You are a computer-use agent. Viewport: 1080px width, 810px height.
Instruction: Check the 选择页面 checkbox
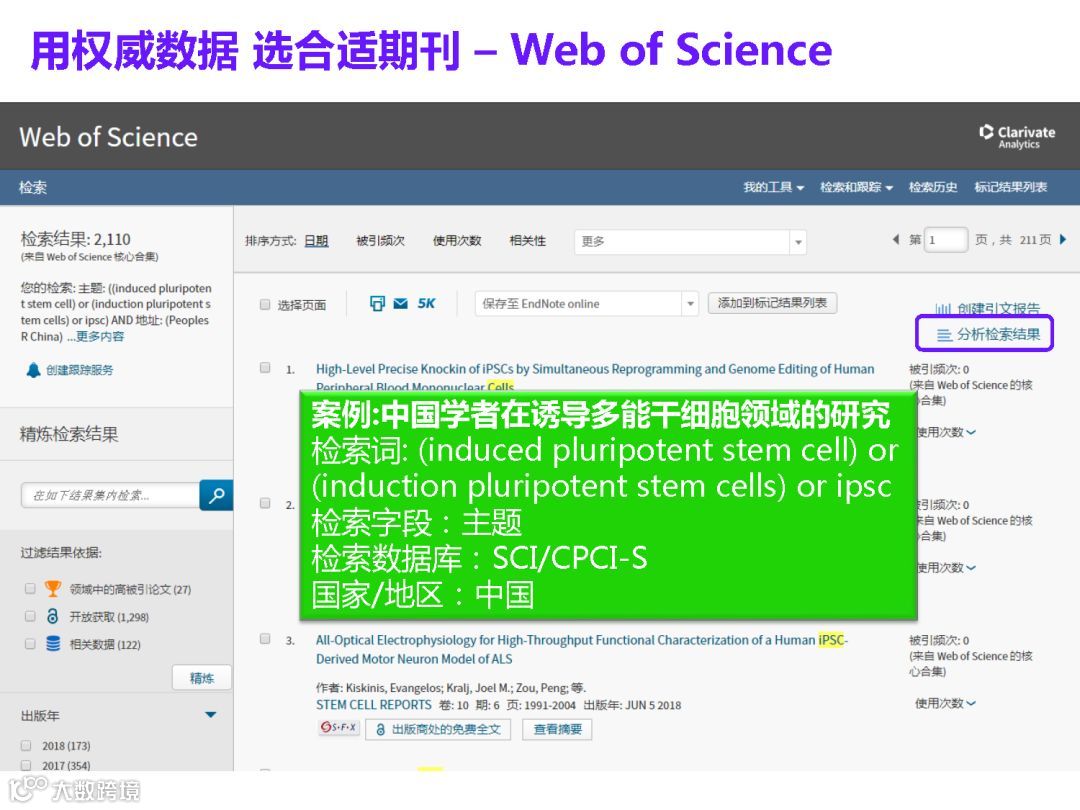pos(264,304)
